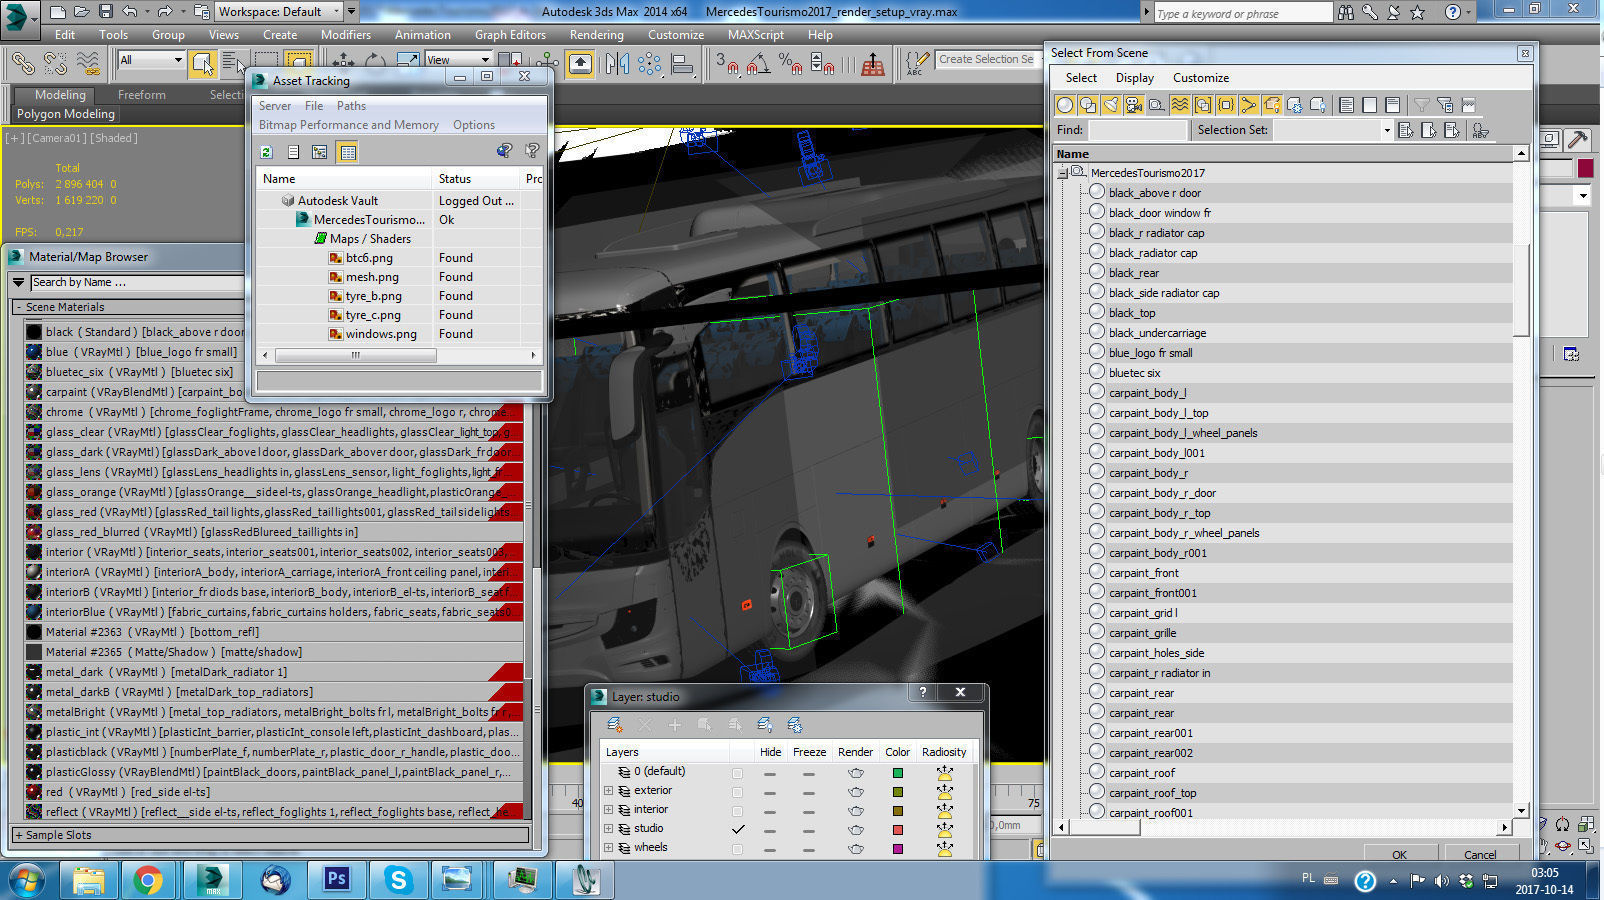The height and width of the screenshot is (900, 1604).
Task: Create new layer in Layer dialog
Action: click(x=615, y=725)
